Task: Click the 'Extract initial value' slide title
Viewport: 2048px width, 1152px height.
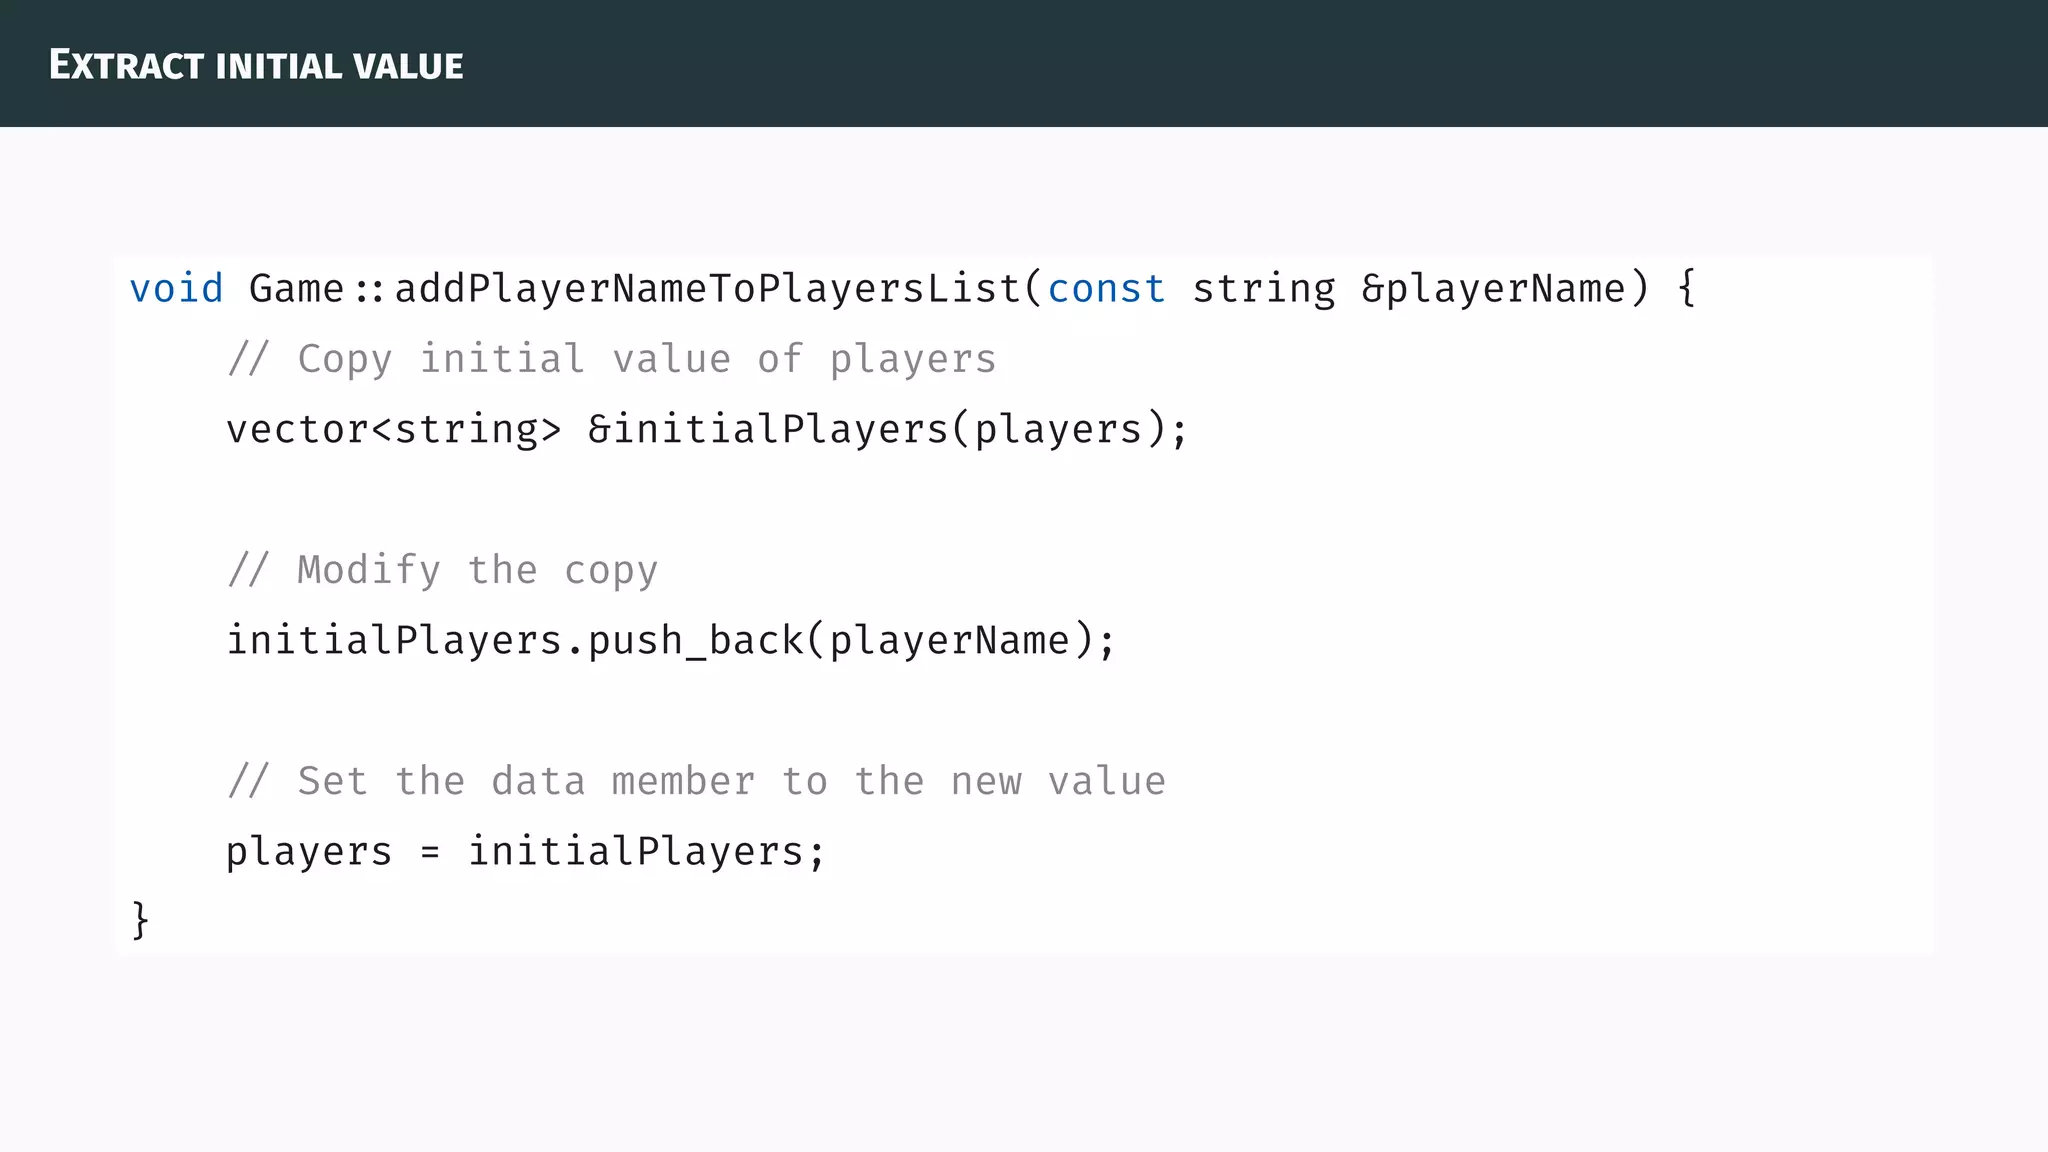Action: tap(256, 65)
